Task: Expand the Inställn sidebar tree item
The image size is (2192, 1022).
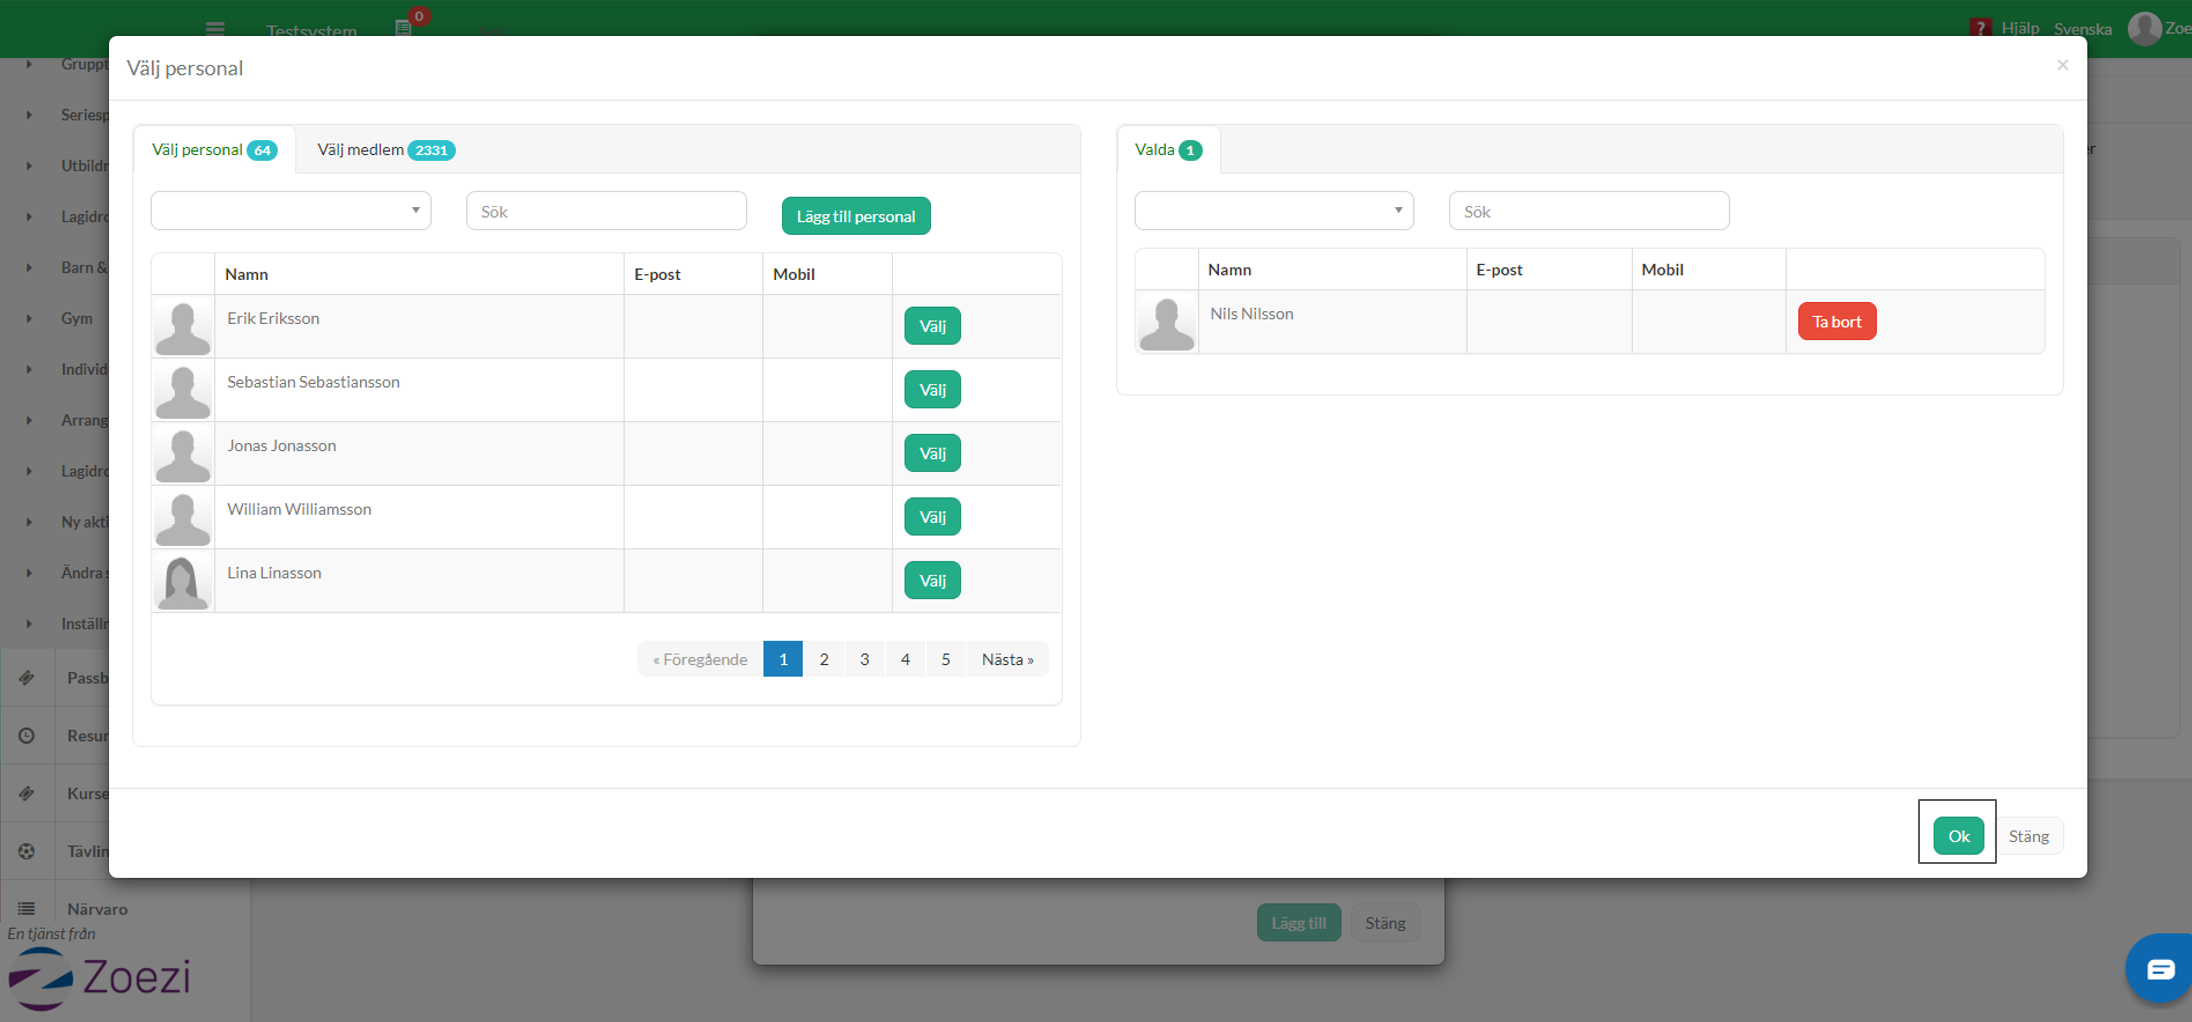Action: pyautogui.click(x=29, y=624)
